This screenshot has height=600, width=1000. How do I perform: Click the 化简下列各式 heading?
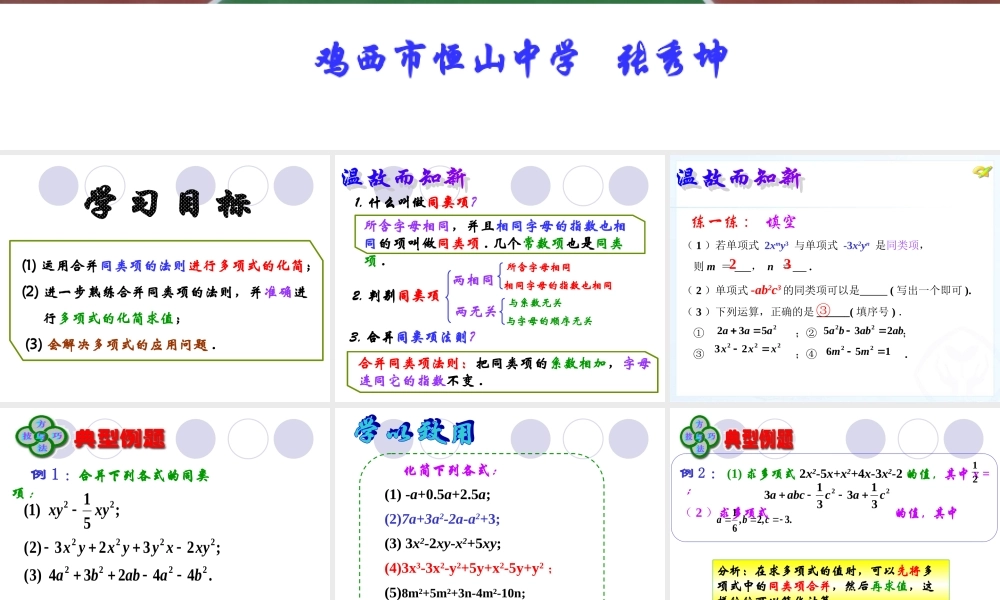(x=450, y=471)
